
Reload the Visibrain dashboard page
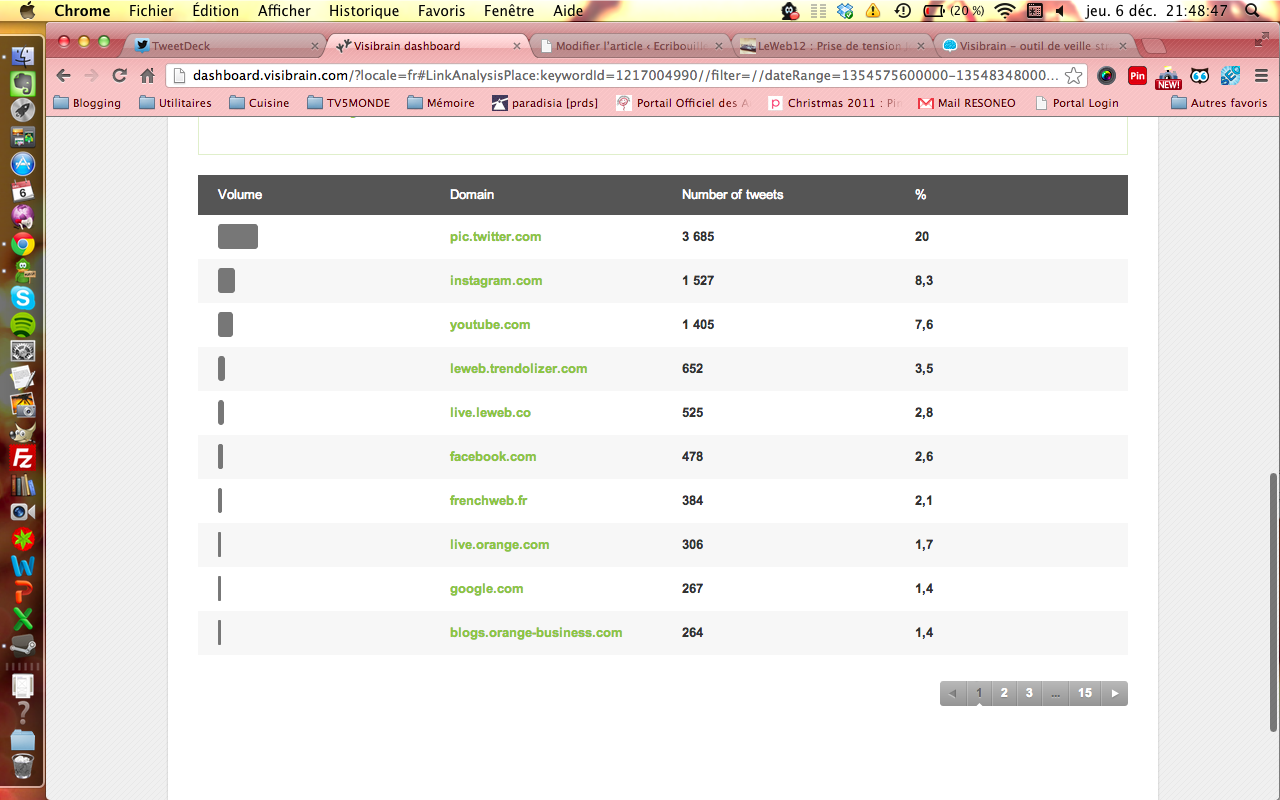119,75
